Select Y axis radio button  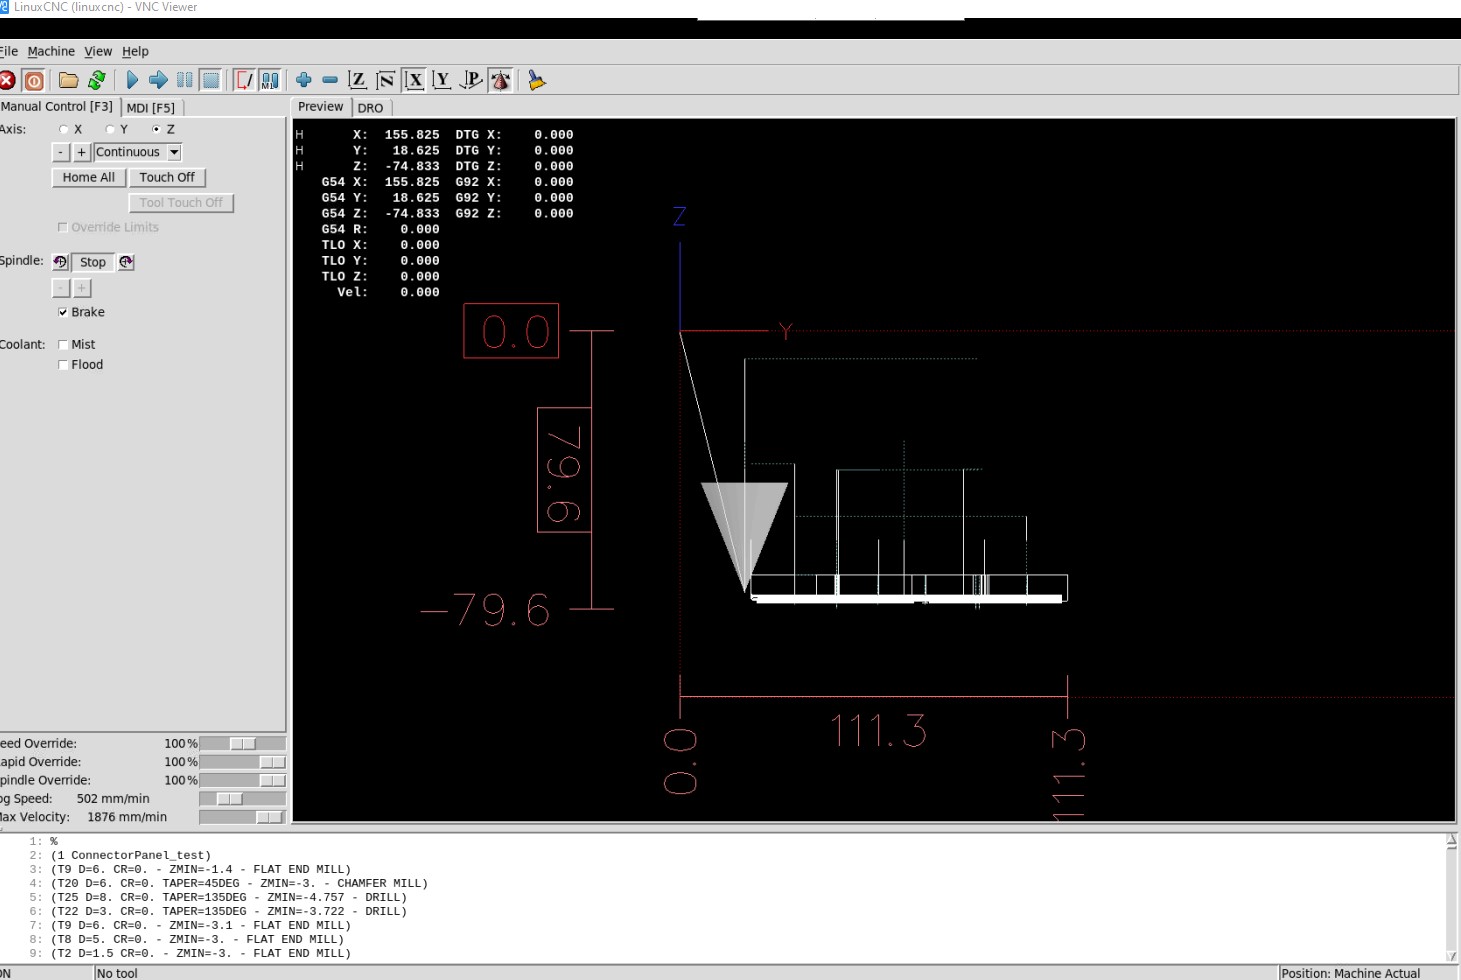tap(110, 129)
